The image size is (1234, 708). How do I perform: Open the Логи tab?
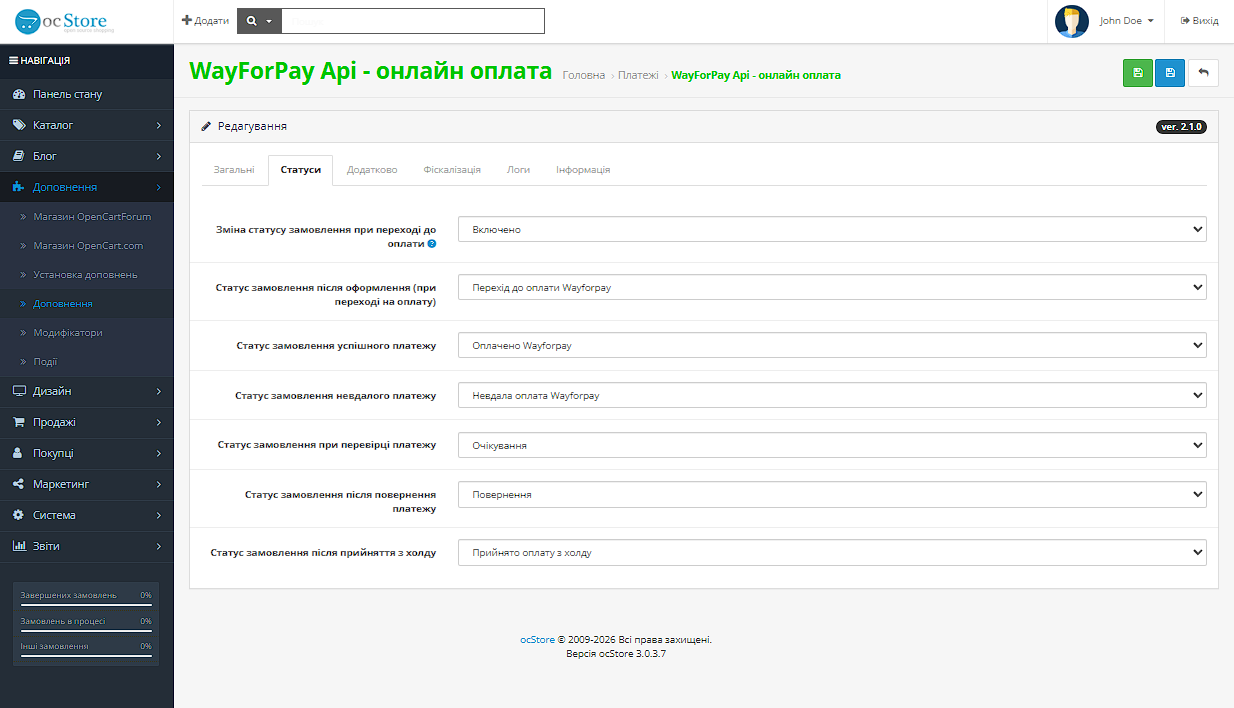tap(518, 170)
